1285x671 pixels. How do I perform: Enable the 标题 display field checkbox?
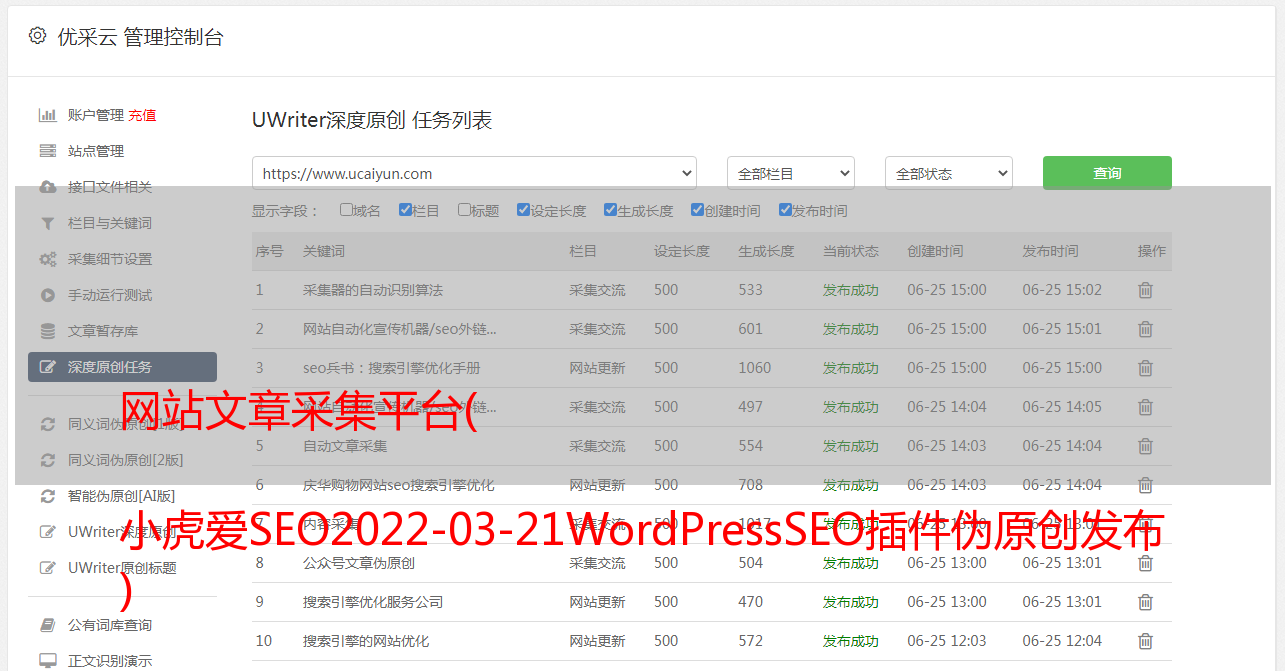[464, 210]
